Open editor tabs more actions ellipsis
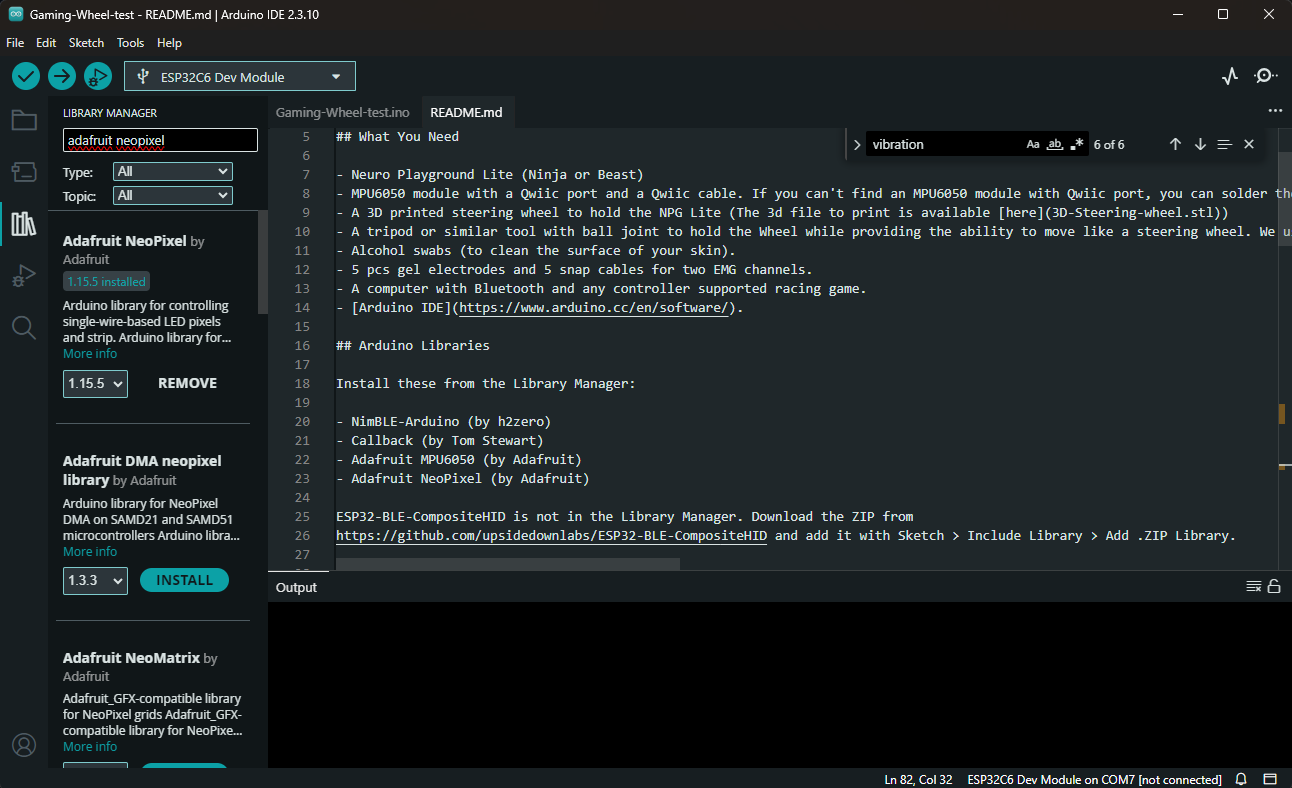1292x788 pixels. (x=1274, y=111)
